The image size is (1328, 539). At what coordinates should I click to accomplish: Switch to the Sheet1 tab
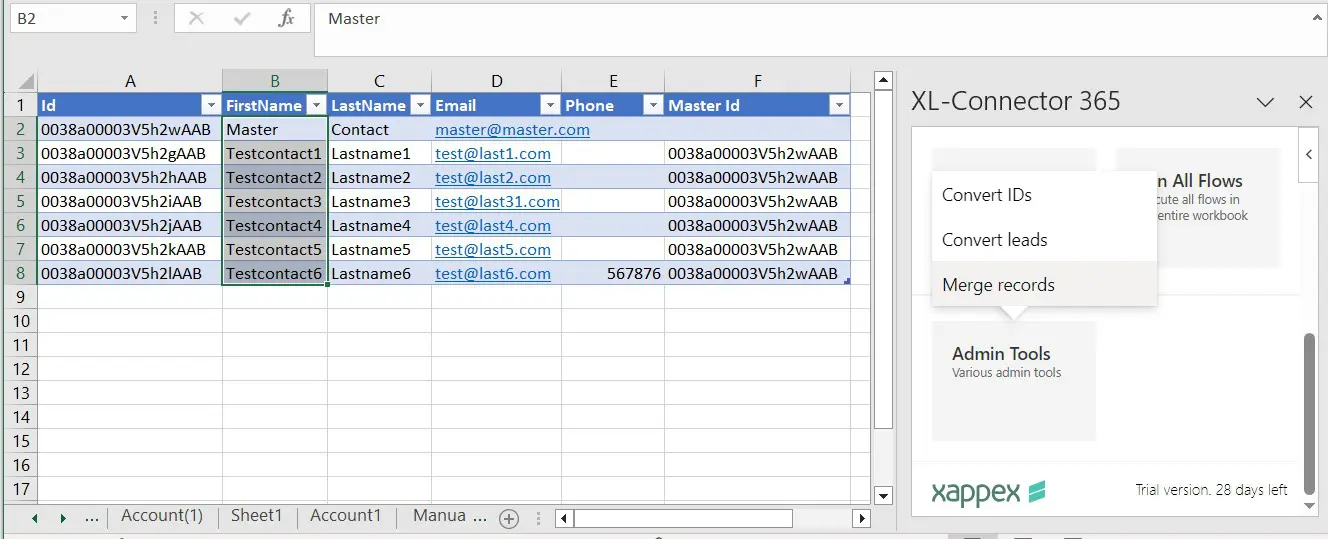click(256, 516)
